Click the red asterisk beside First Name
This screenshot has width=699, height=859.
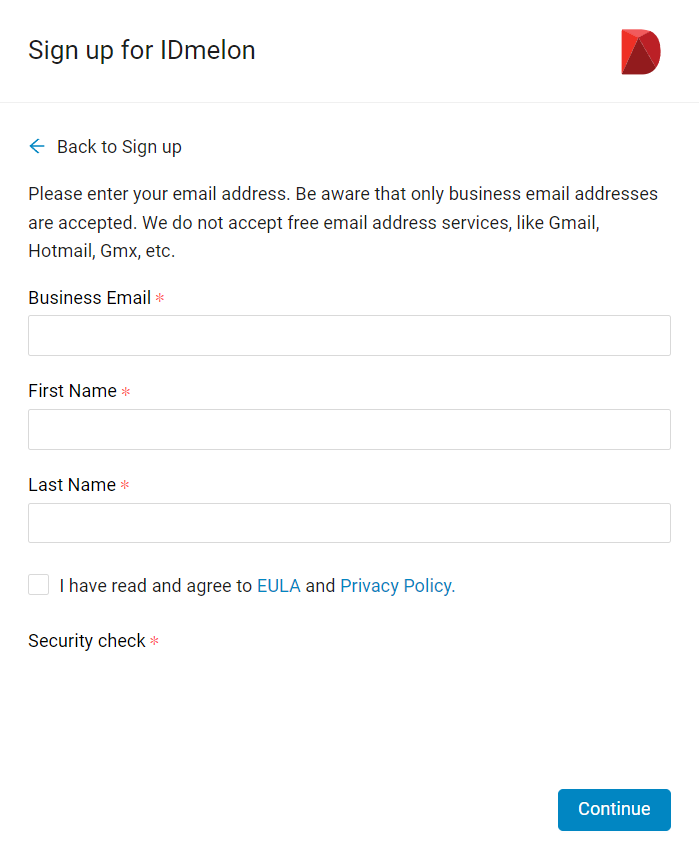(126, 391)
